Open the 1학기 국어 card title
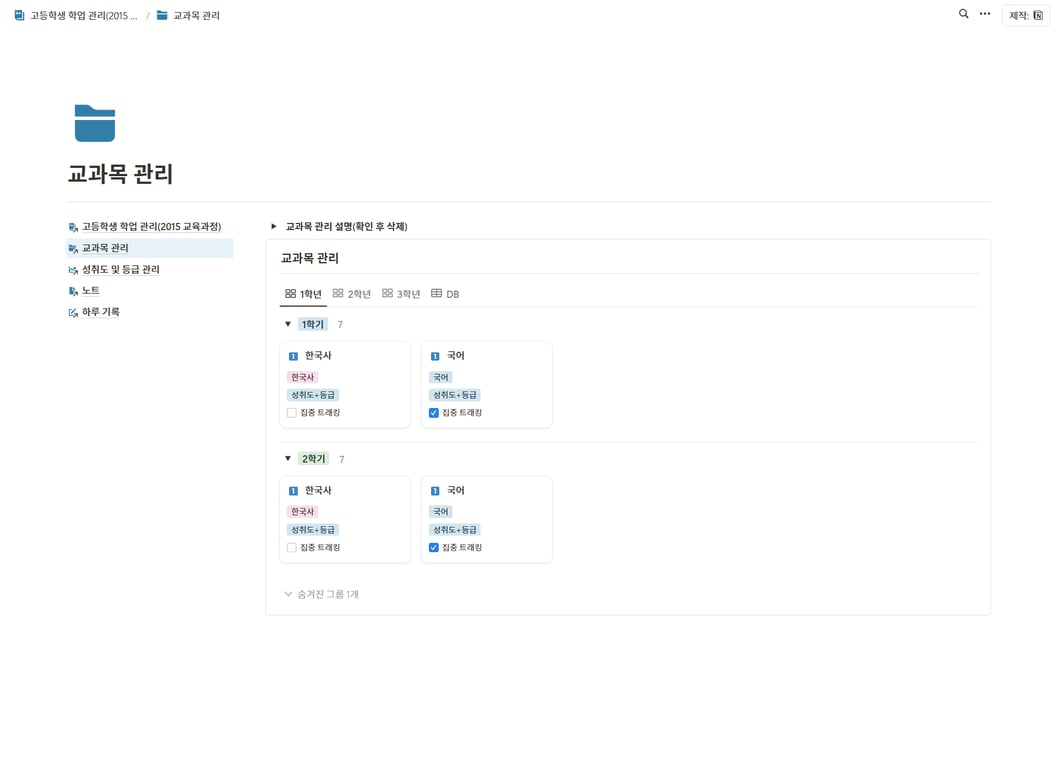Viewport: 1057px width, 768px height. point(456,355)
